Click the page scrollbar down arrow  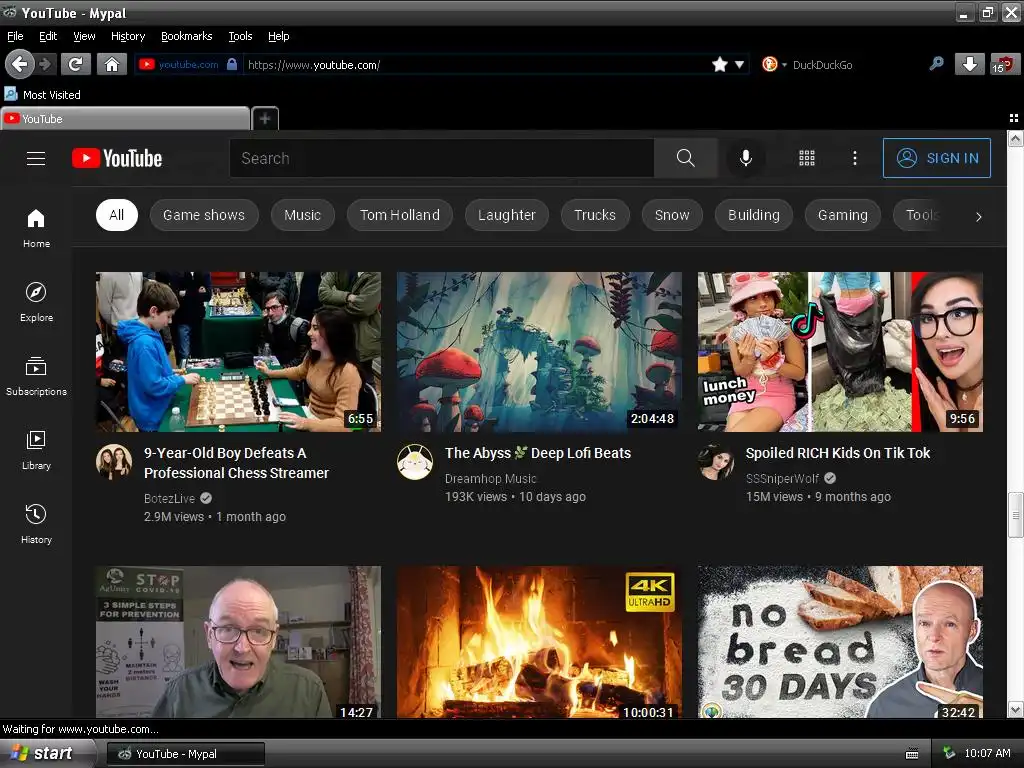pos(1016,710)
